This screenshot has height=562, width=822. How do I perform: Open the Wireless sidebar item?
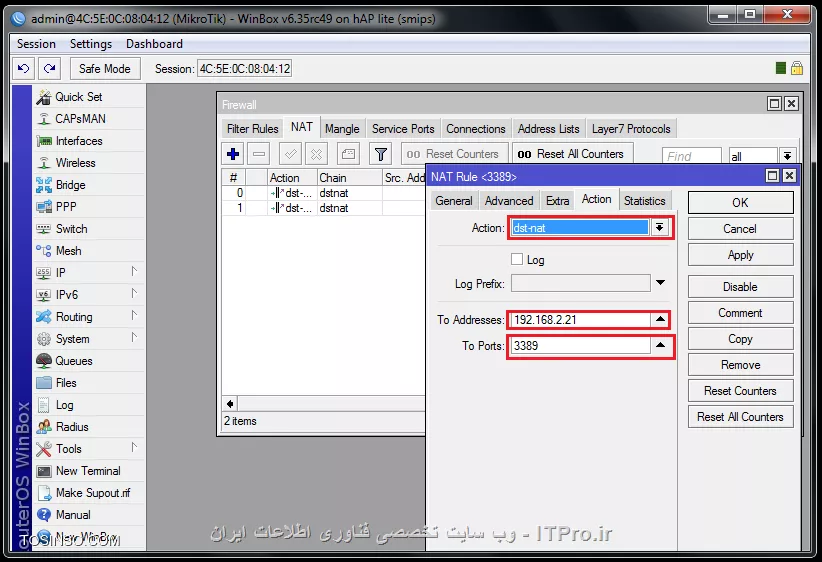tap(75, 163)
